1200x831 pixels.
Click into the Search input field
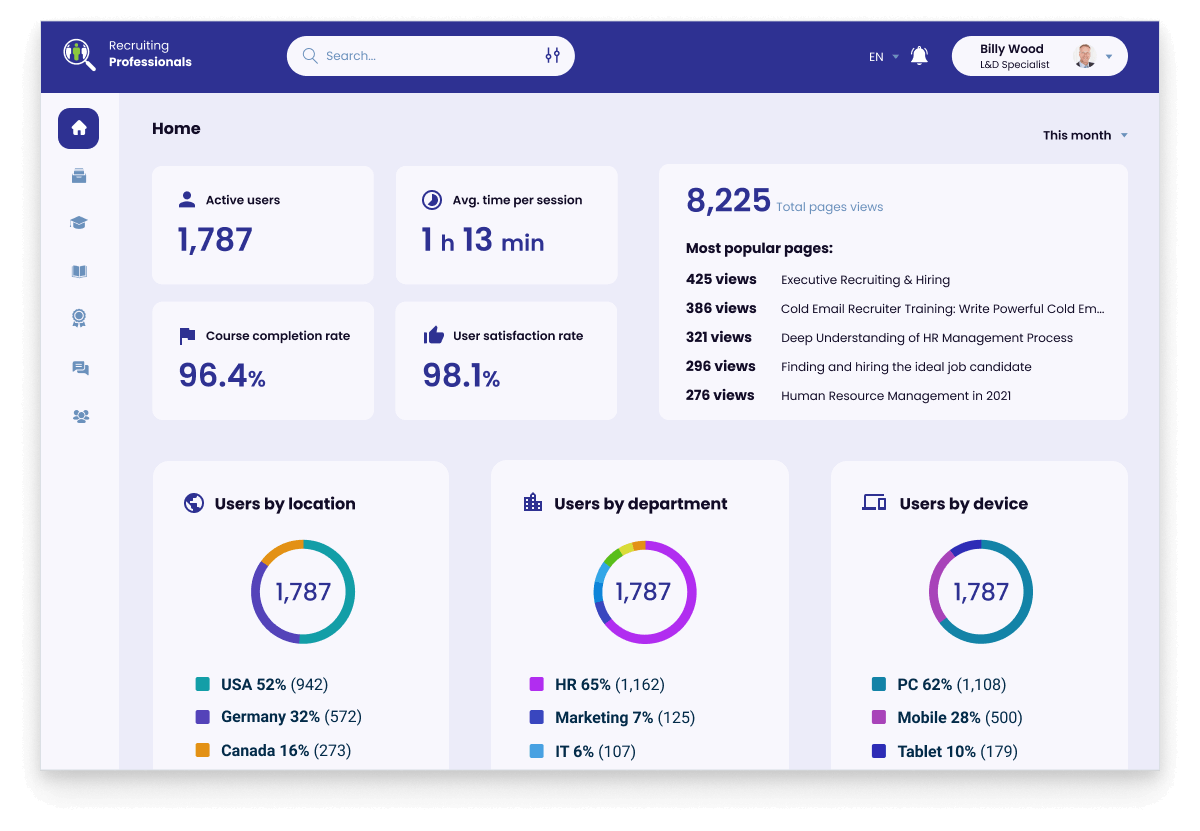425,56
